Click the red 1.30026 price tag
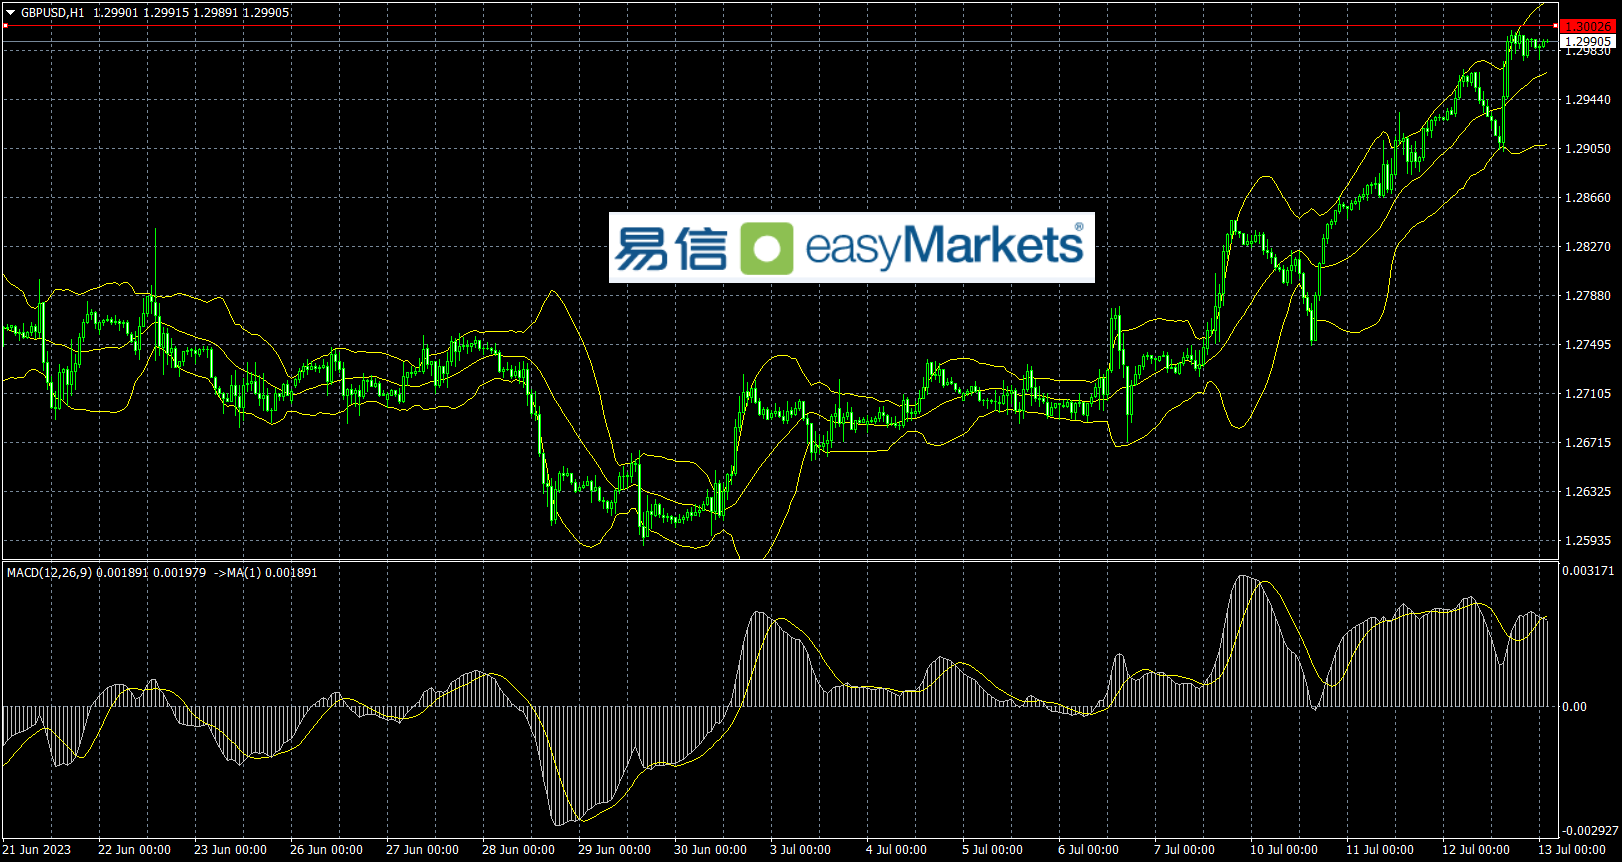The image size is (1622, 862). coord(1588,27)
